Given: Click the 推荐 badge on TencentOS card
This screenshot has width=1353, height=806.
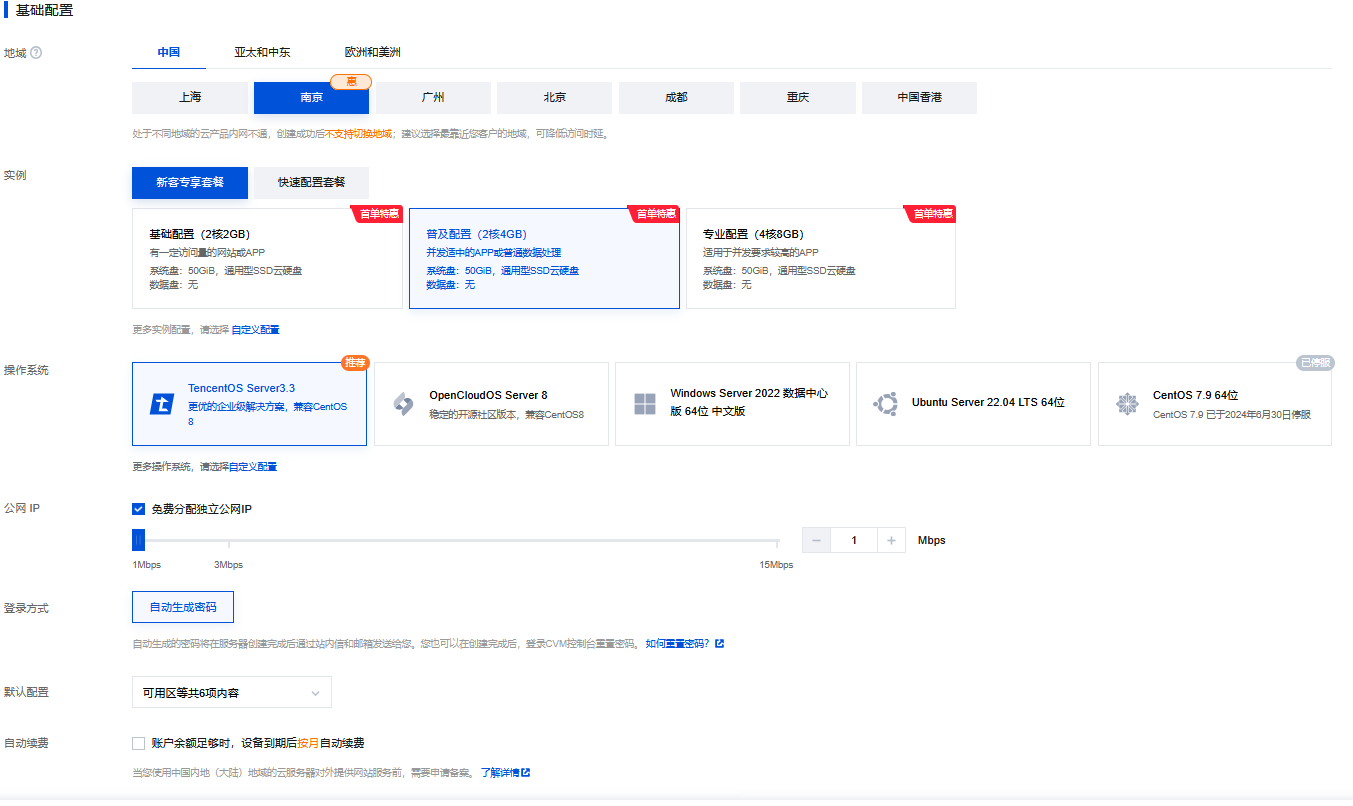Looking at the screenshot, I should (x=354, y=363).
